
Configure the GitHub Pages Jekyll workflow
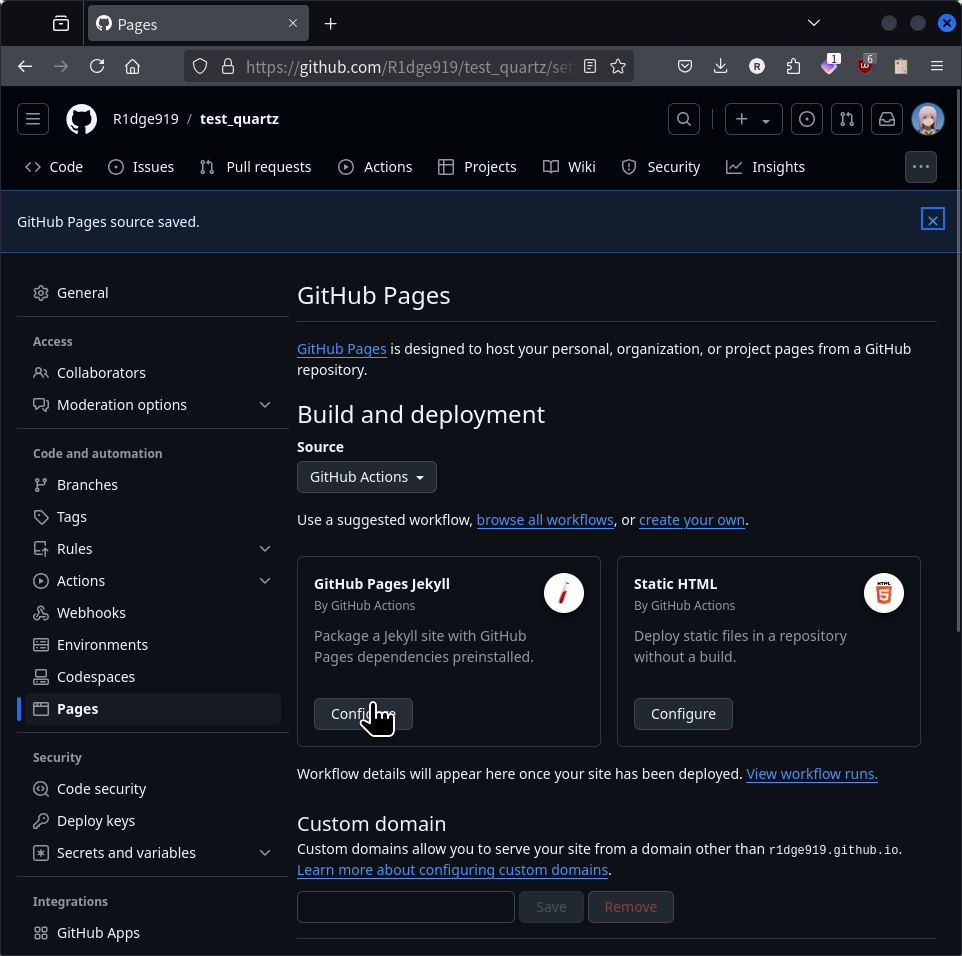pos(363,714)
